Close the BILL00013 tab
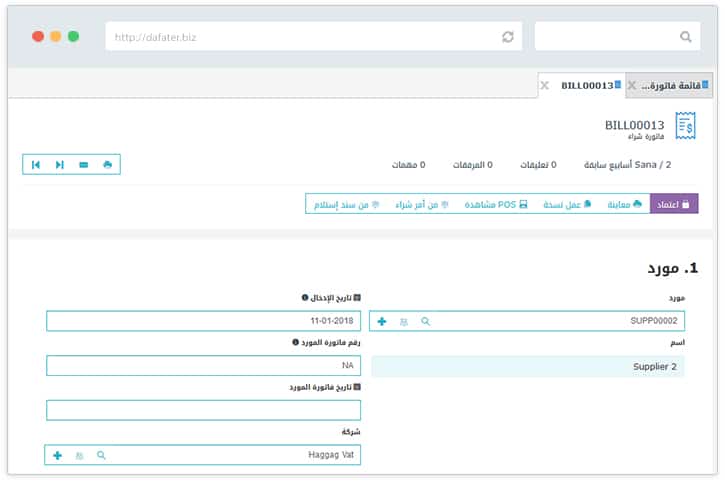 pyautogui.click(x=544, y=86)
